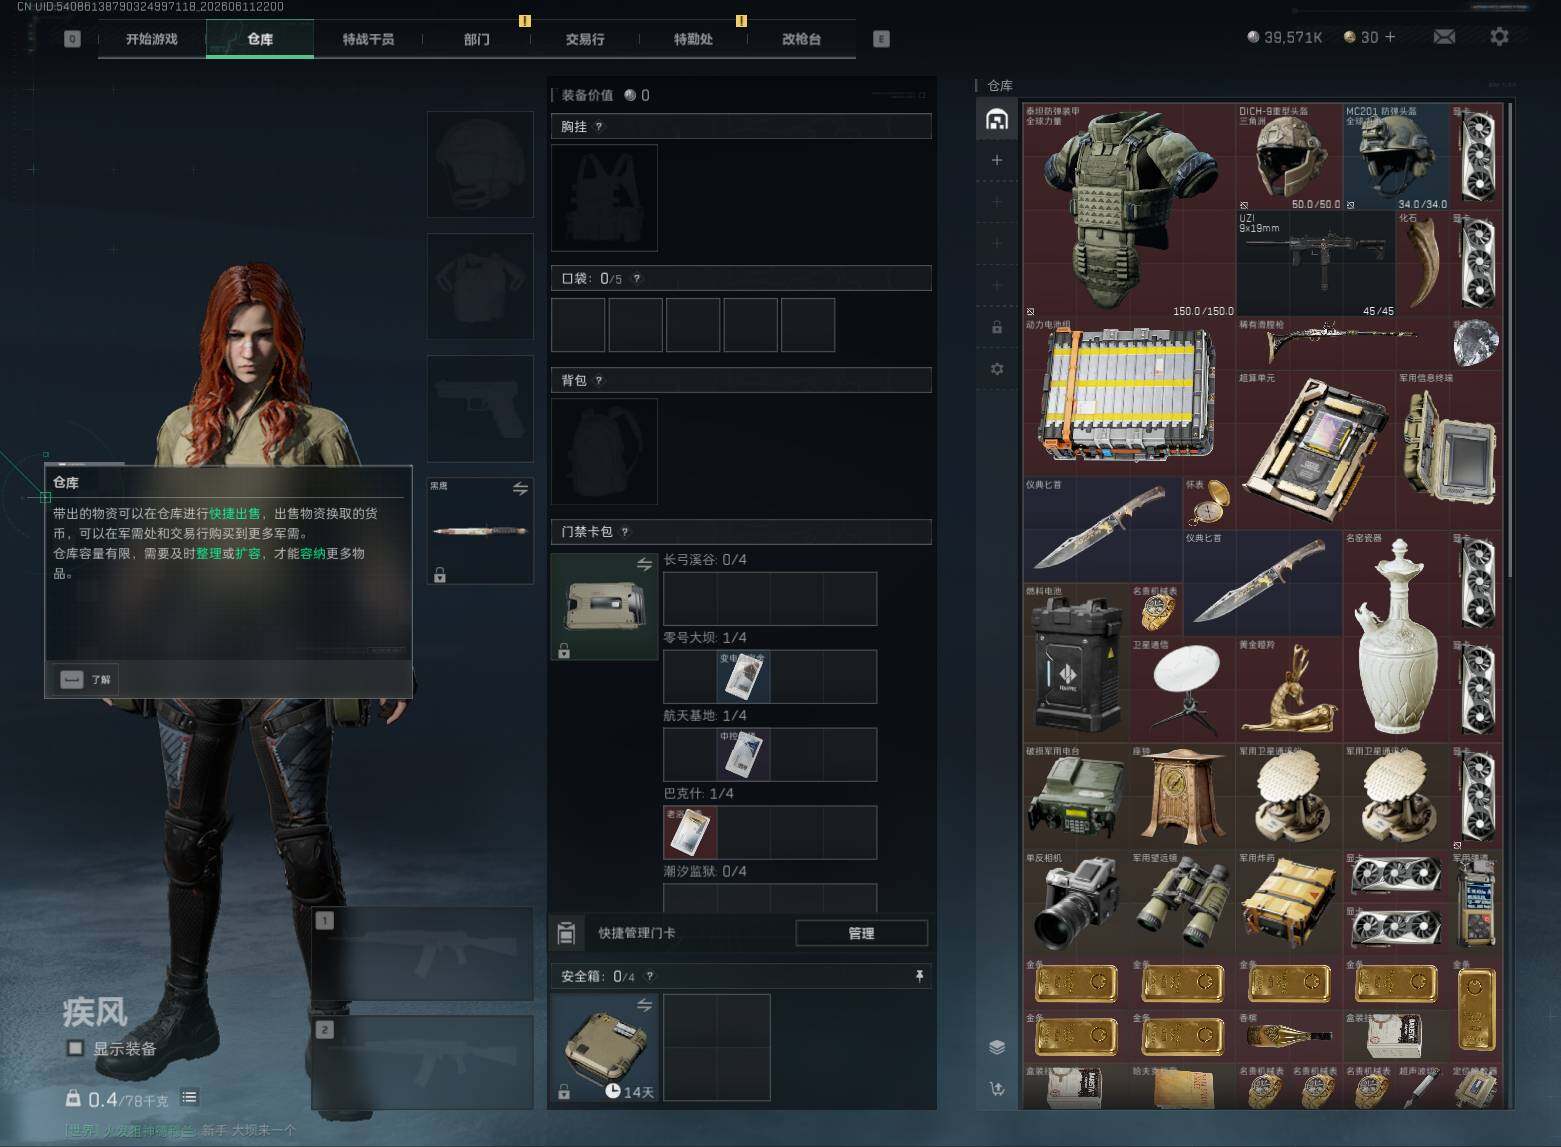Click help icon next to 口袋
Screen dimensions: 1561x1147
(x=636, y=279)
